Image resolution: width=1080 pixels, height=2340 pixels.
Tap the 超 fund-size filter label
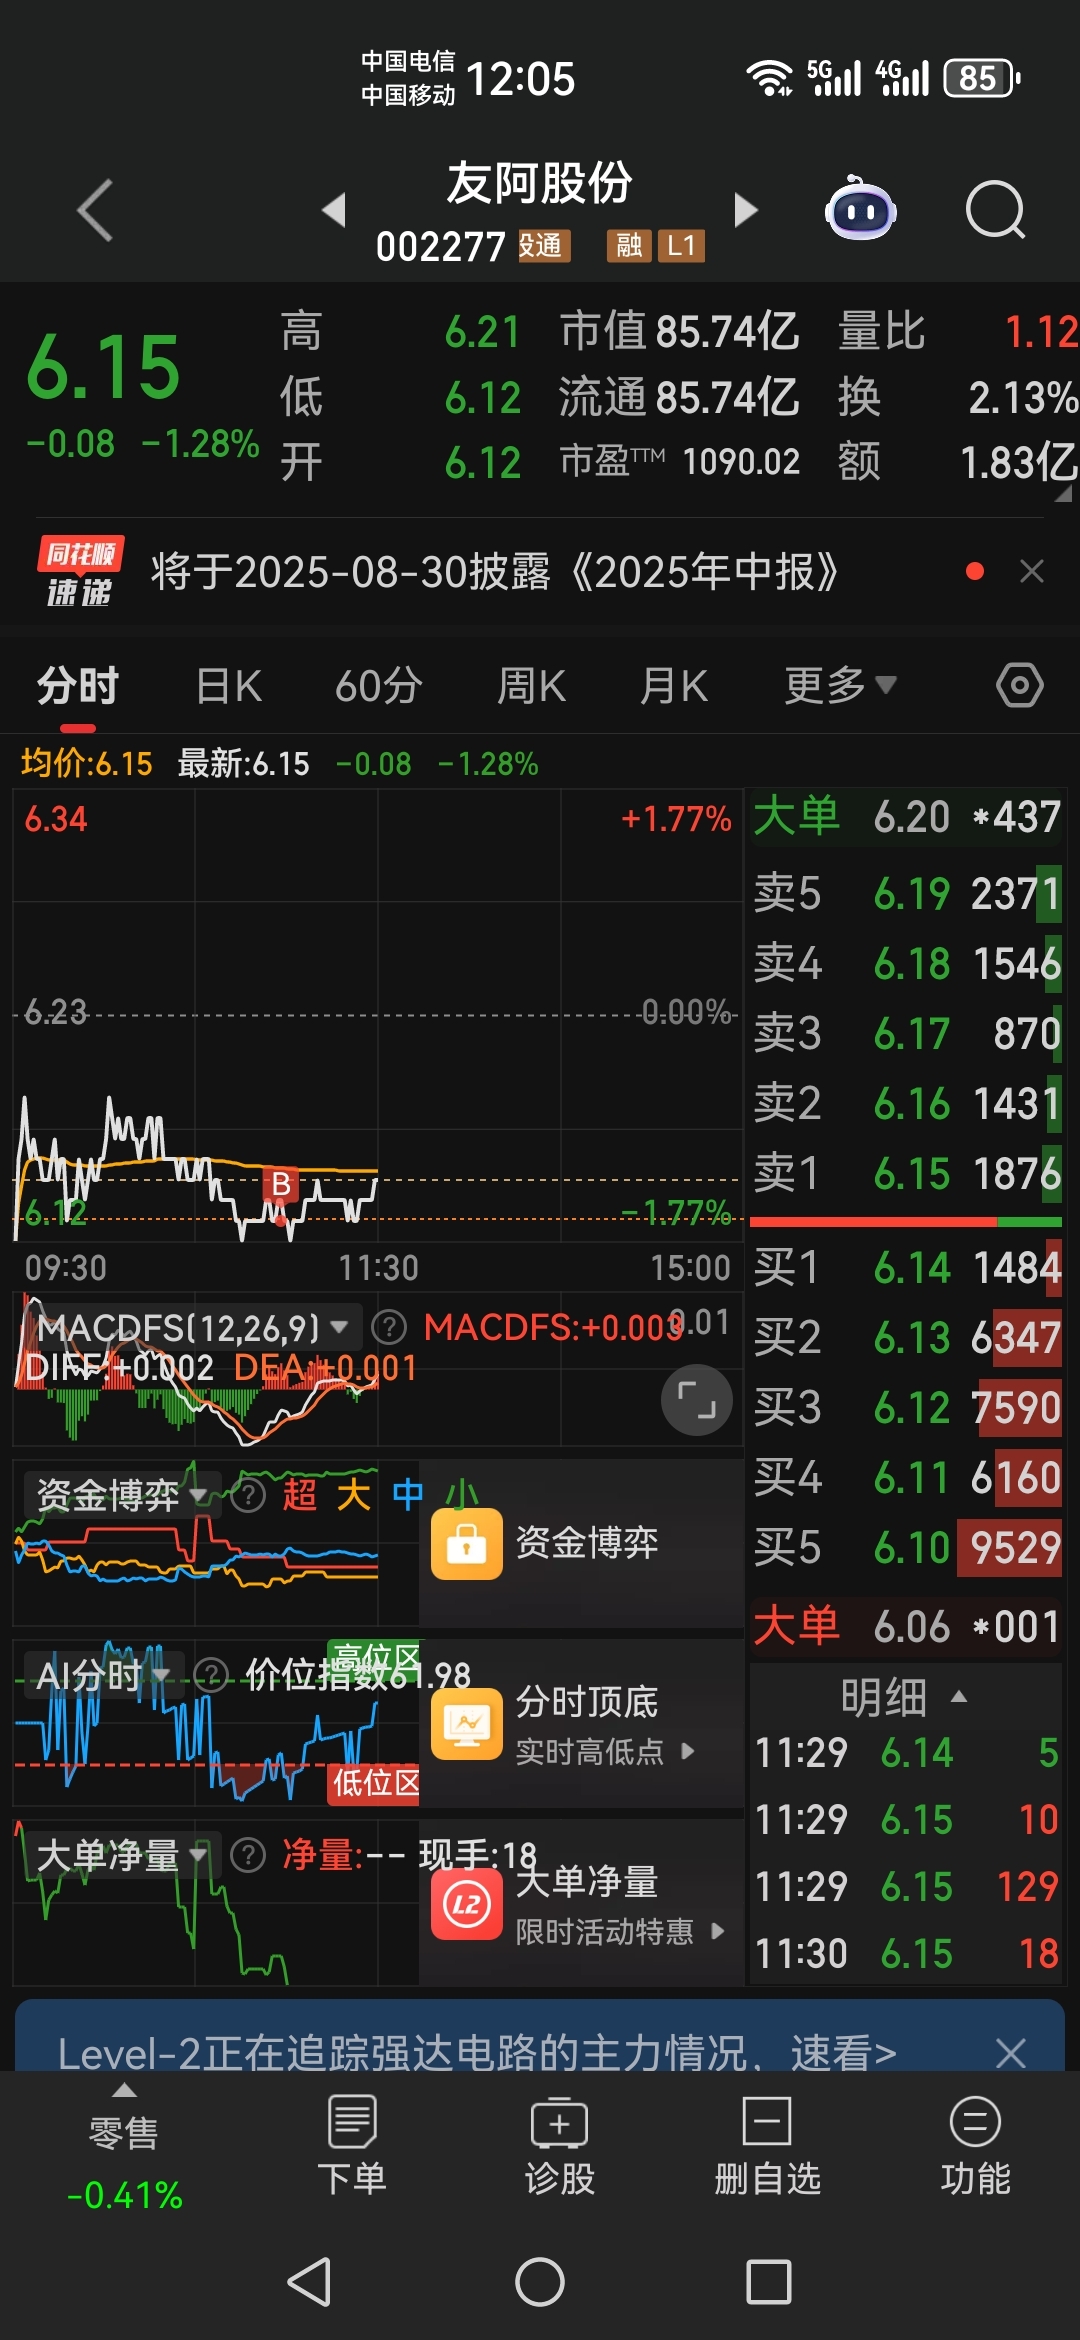[299, 1495]
